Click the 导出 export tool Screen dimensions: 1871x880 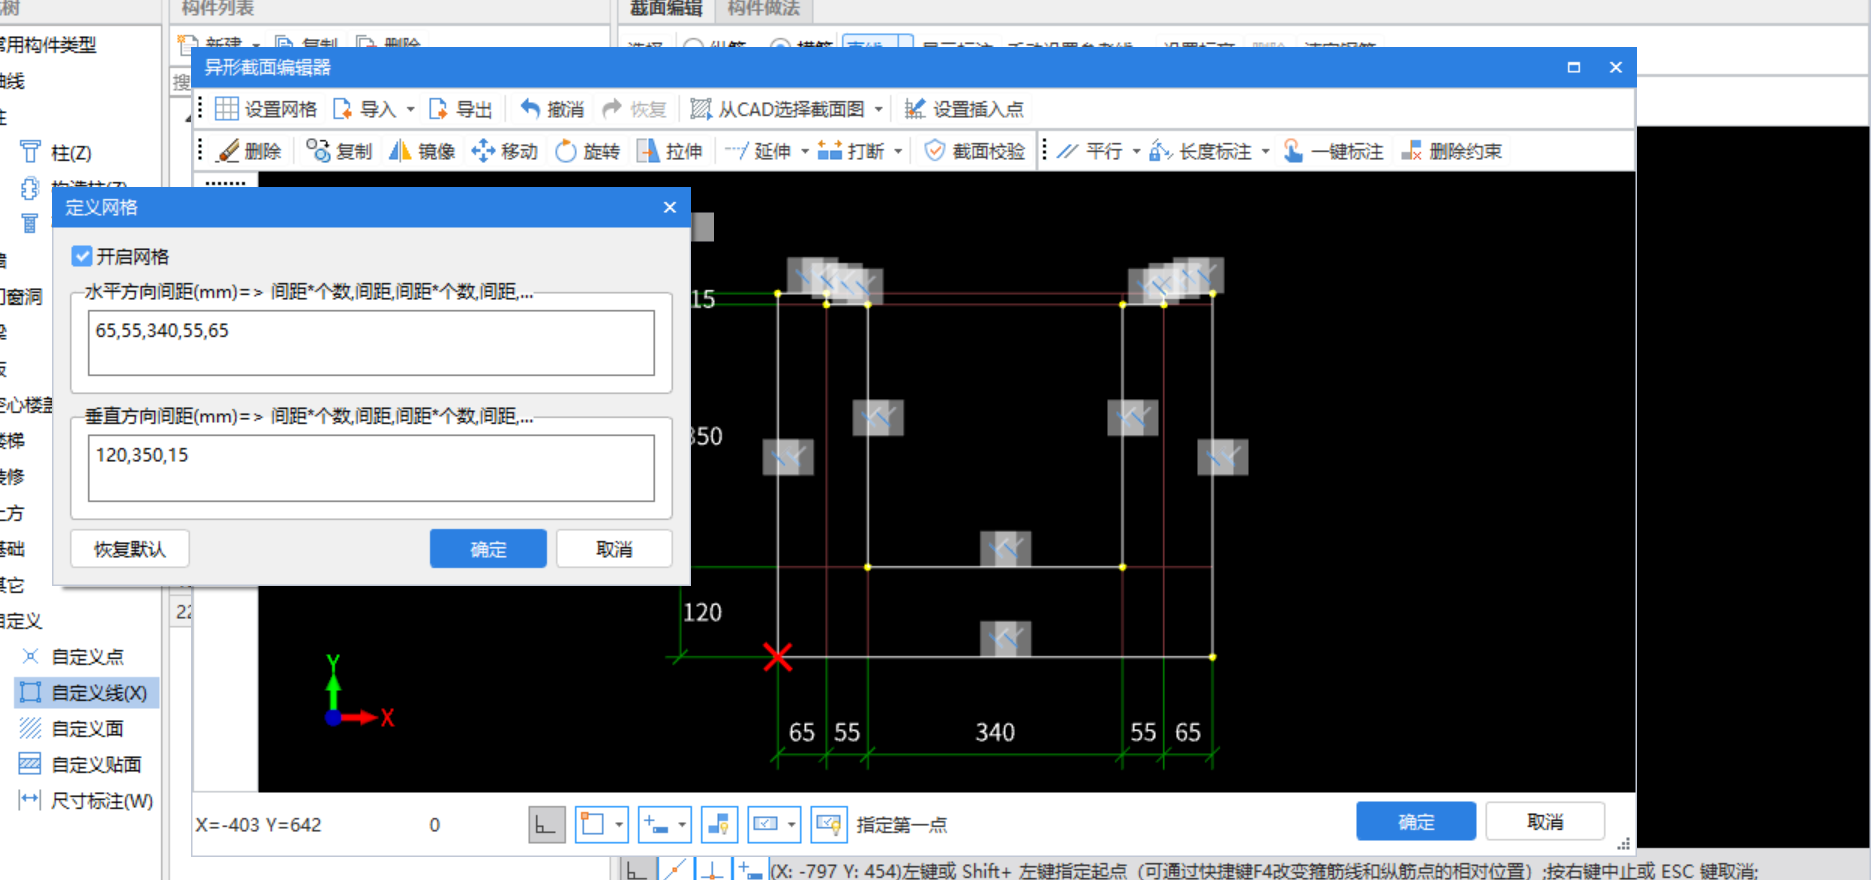(461, 109)
